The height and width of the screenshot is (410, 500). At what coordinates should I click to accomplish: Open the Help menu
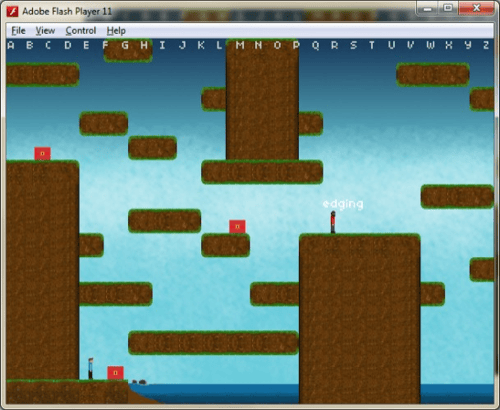[116, 31]
